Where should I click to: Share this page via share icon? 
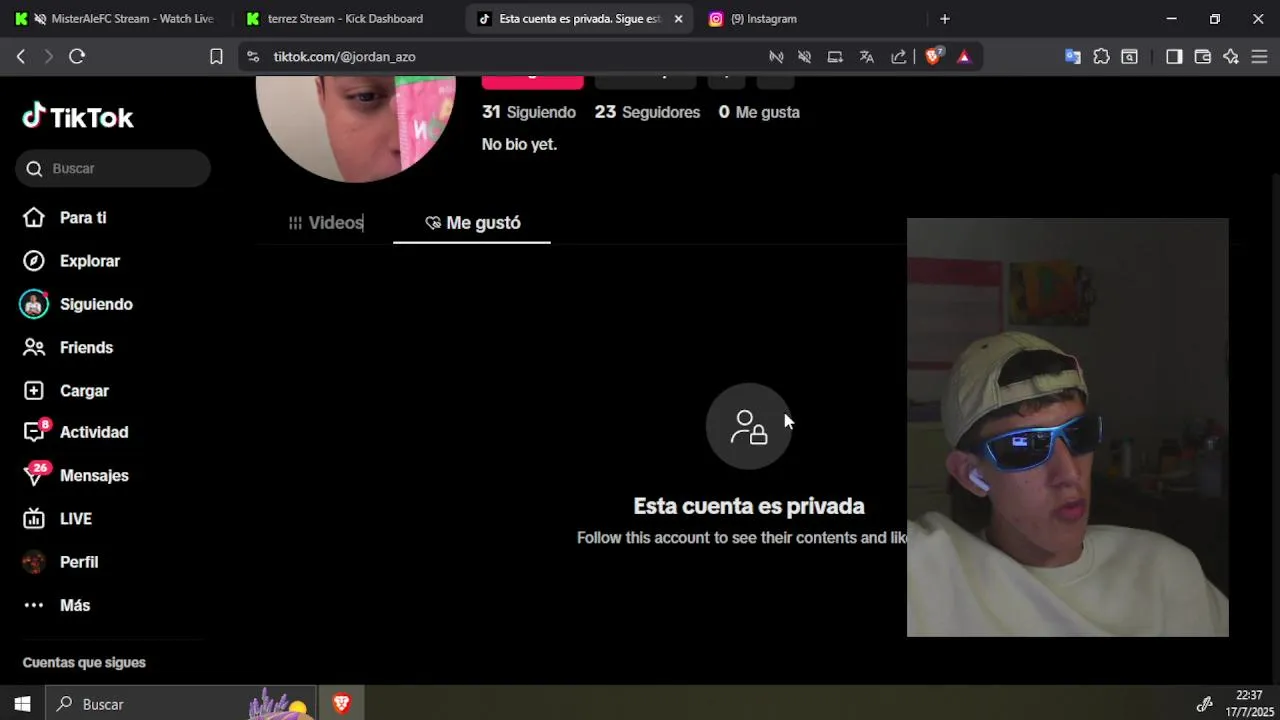[899, 57]
